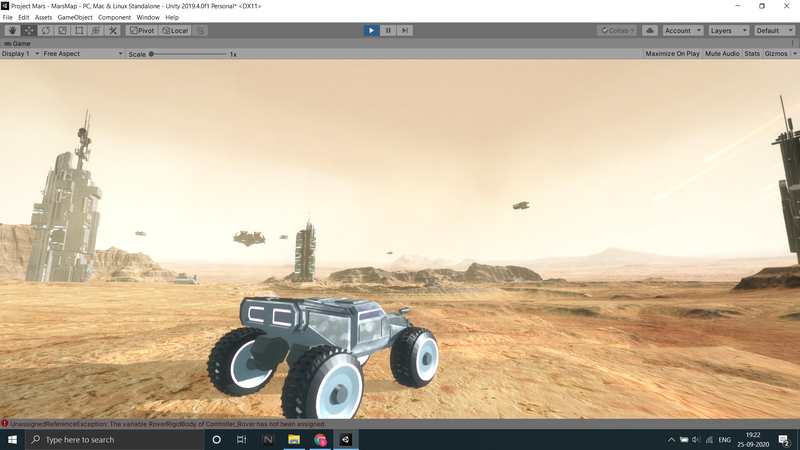This screenshot has height=450, width=800.
Task: Open the Account dropdown
Action: pyautogui.click(x=683, y=31)
